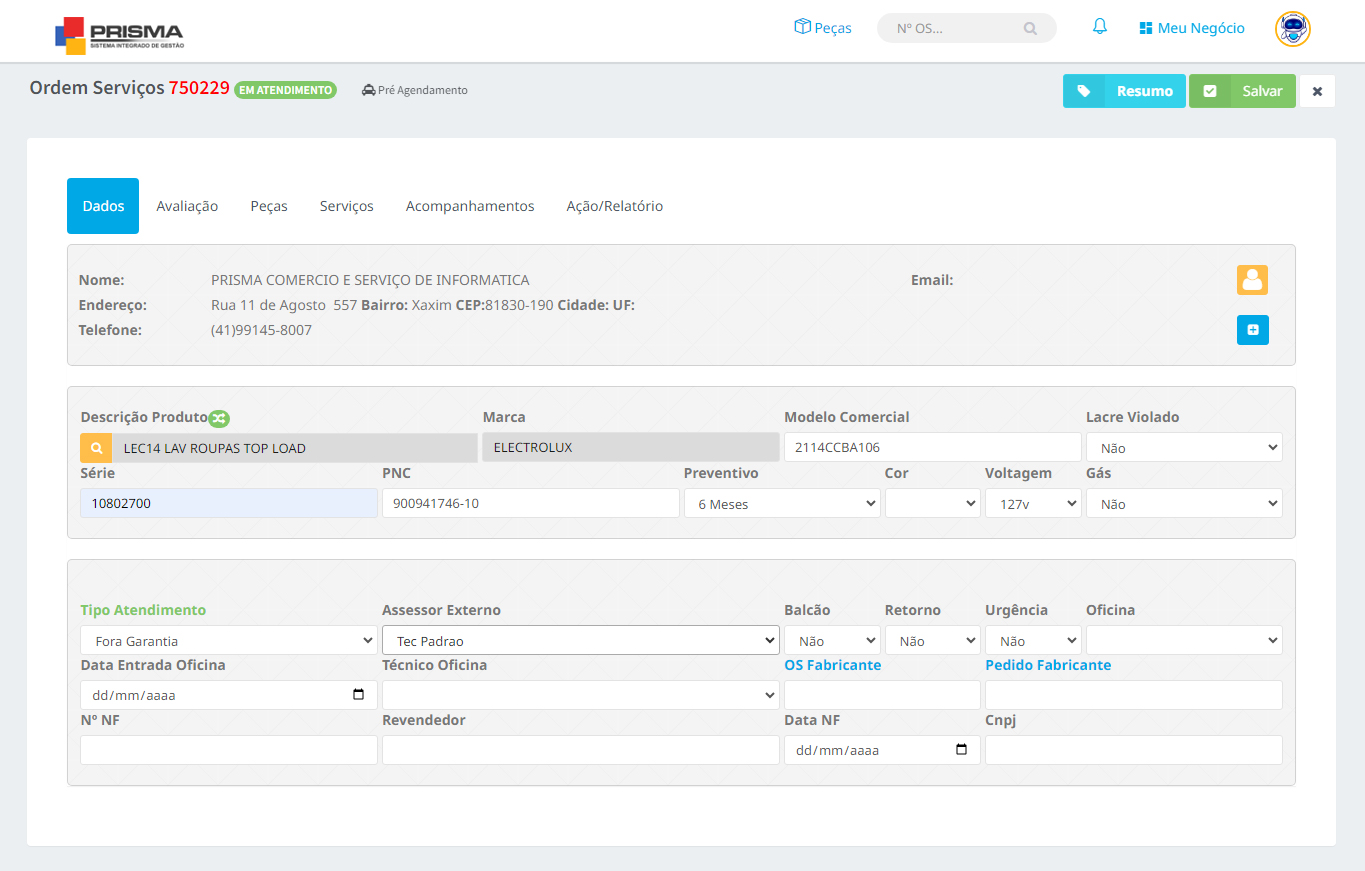Image resolution: width=1365 pixels, height=871 pixels.
Task: Click the Resumo button
Action: (x=1124, y=91)
